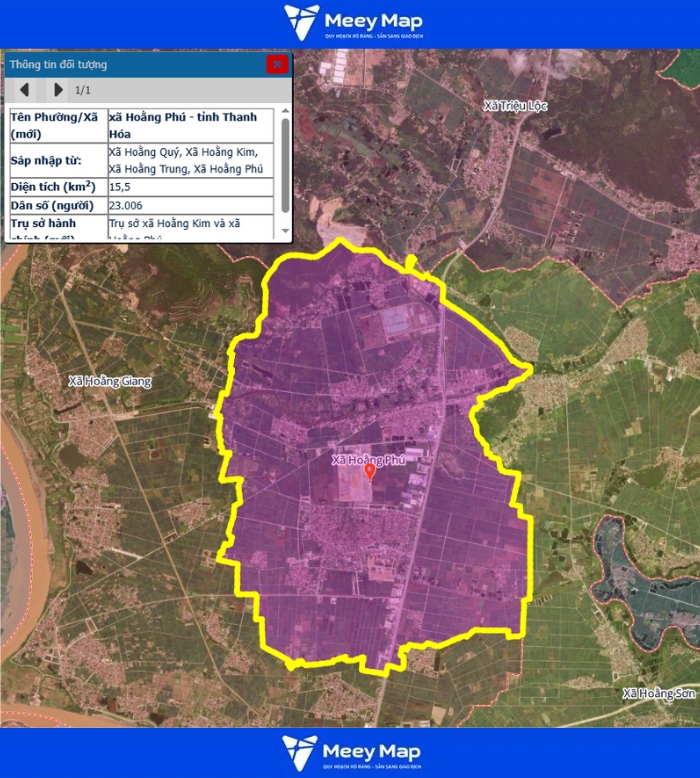Click the Meey Map logo in bottom banner

tap(352, 753)
